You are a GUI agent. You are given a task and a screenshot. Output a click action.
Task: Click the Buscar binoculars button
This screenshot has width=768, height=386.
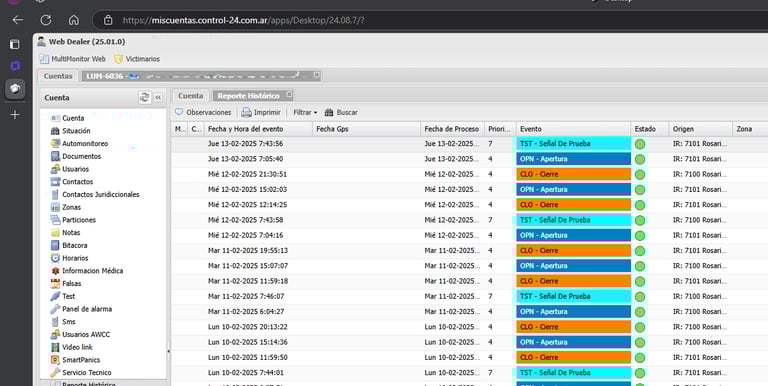341,112
